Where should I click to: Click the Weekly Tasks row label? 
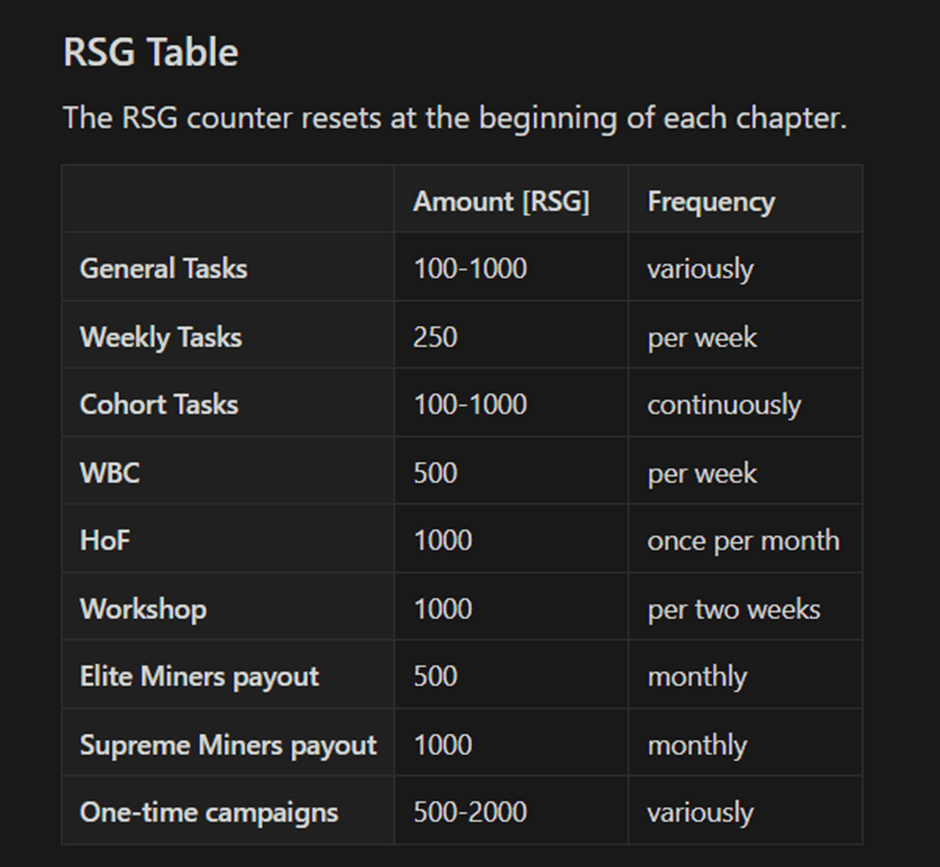point(161,337)
